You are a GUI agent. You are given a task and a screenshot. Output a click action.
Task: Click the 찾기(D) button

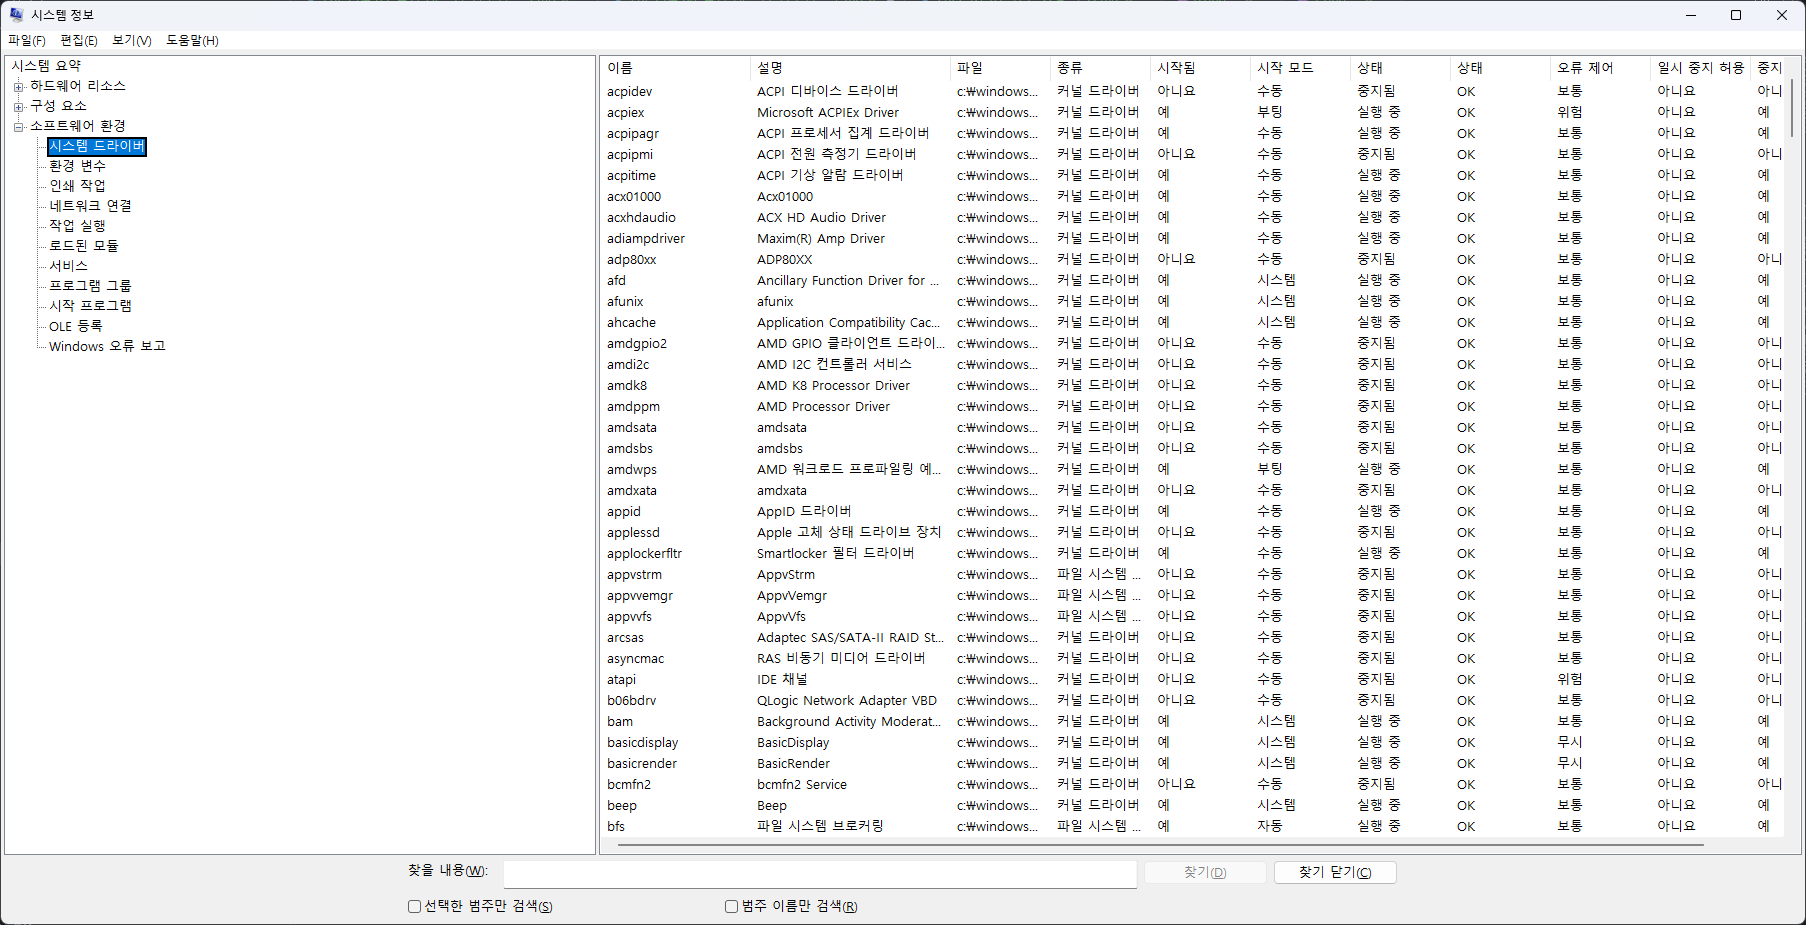1205,872
